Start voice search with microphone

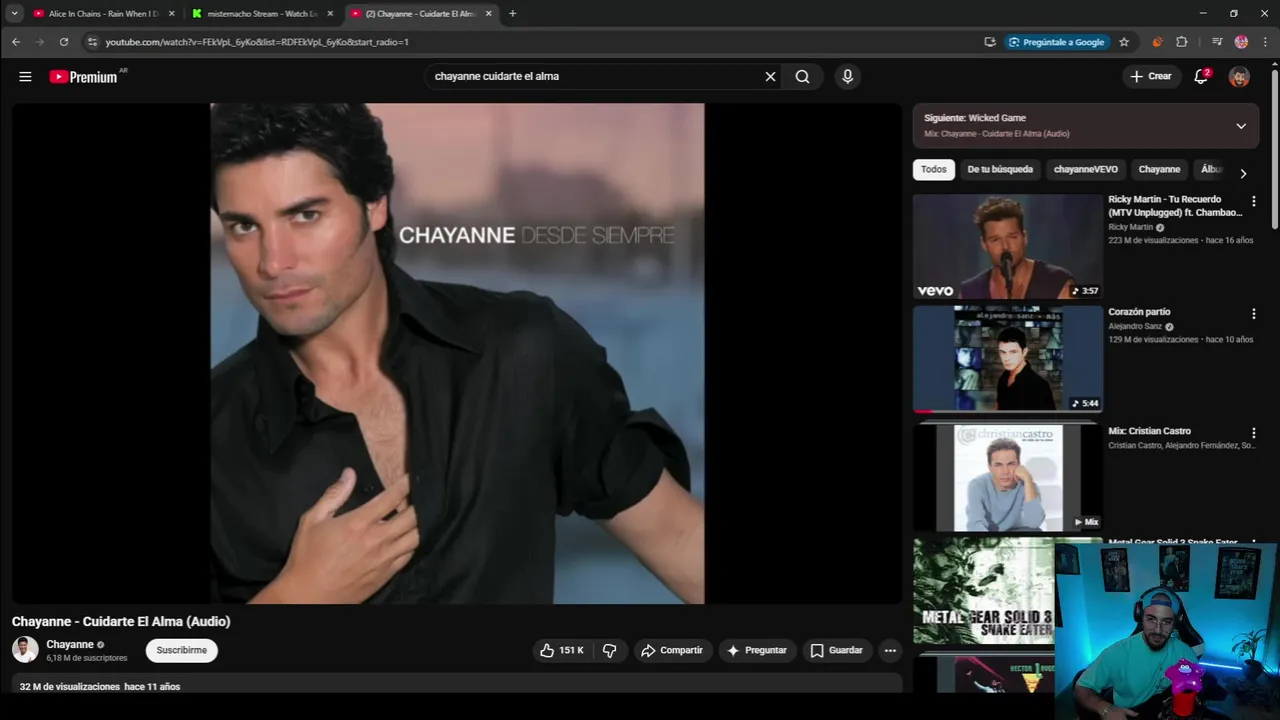[847, 76]
